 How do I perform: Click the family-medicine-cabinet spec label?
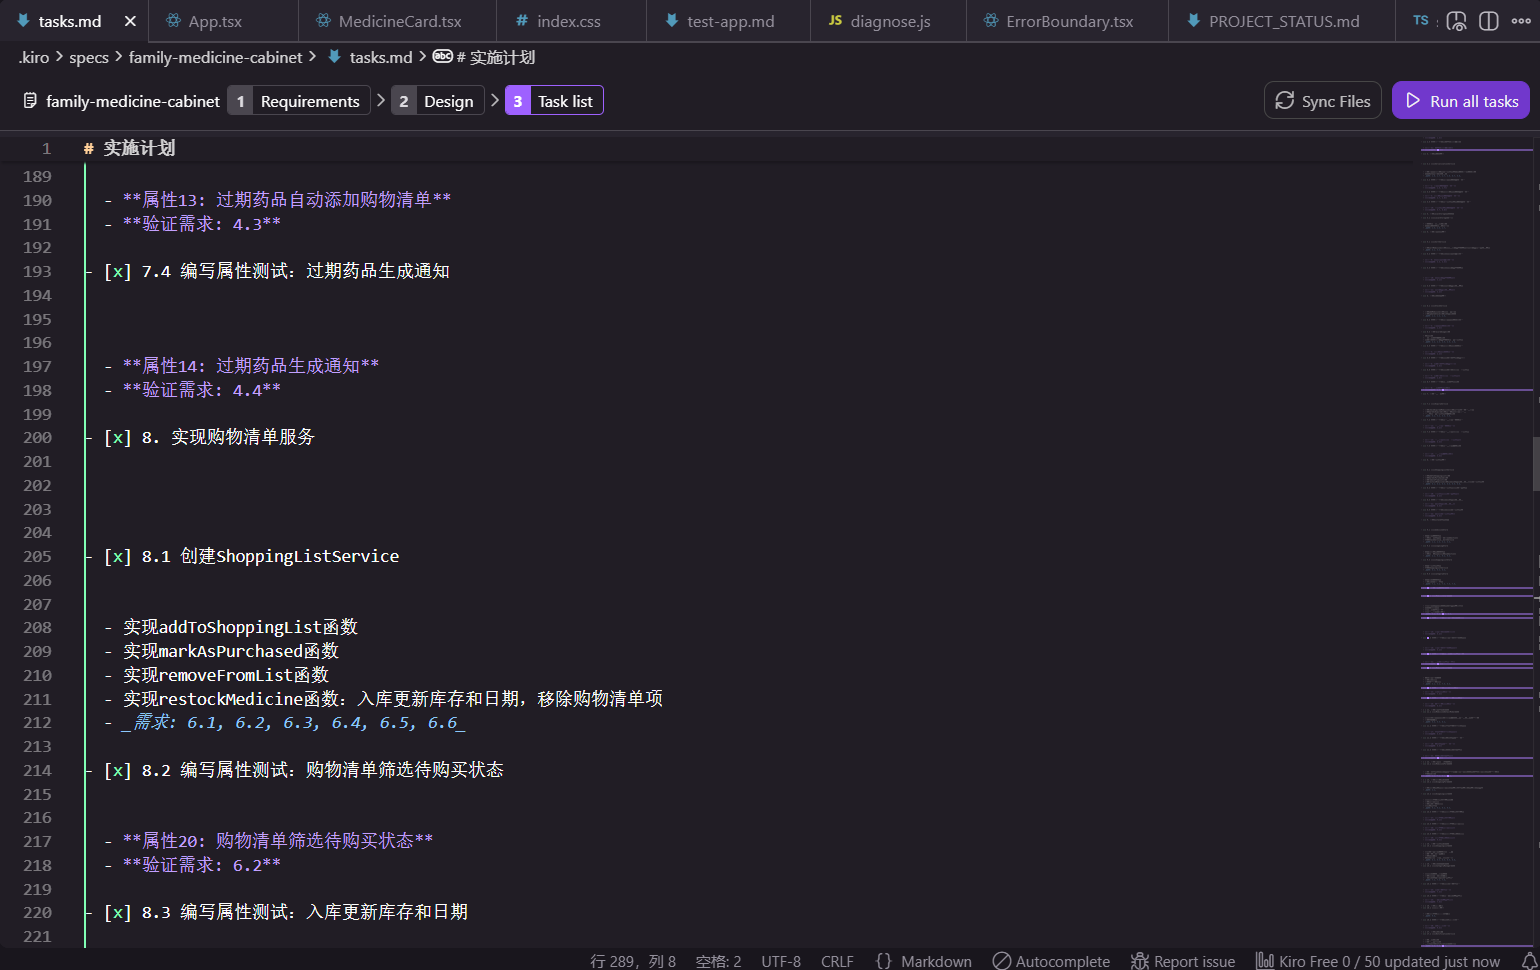tap(132, 101)
